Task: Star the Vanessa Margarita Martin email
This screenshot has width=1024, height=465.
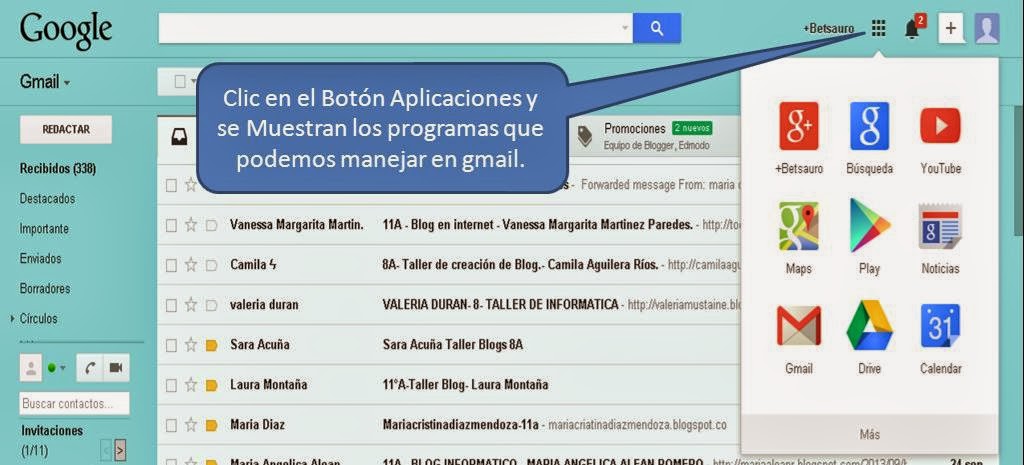Action: (191, 225)
